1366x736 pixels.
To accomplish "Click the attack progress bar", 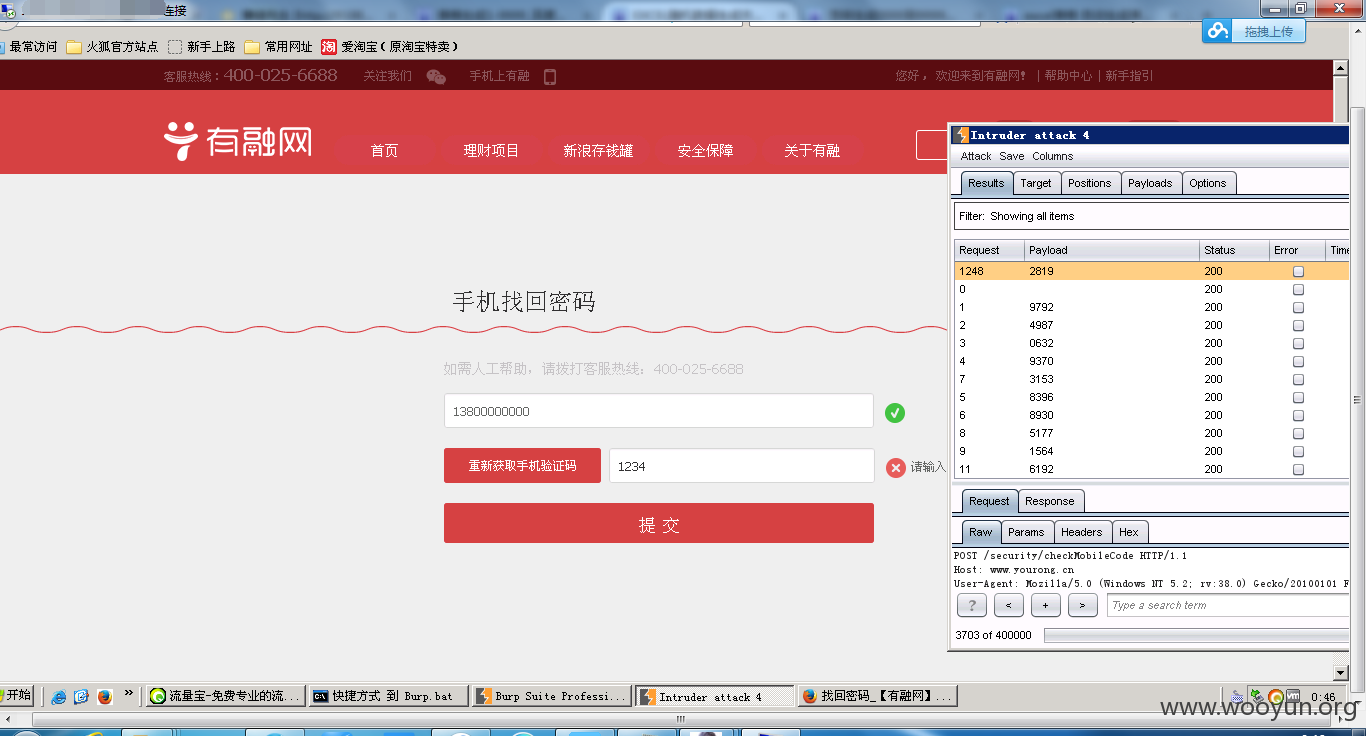I will point(1196,635).
